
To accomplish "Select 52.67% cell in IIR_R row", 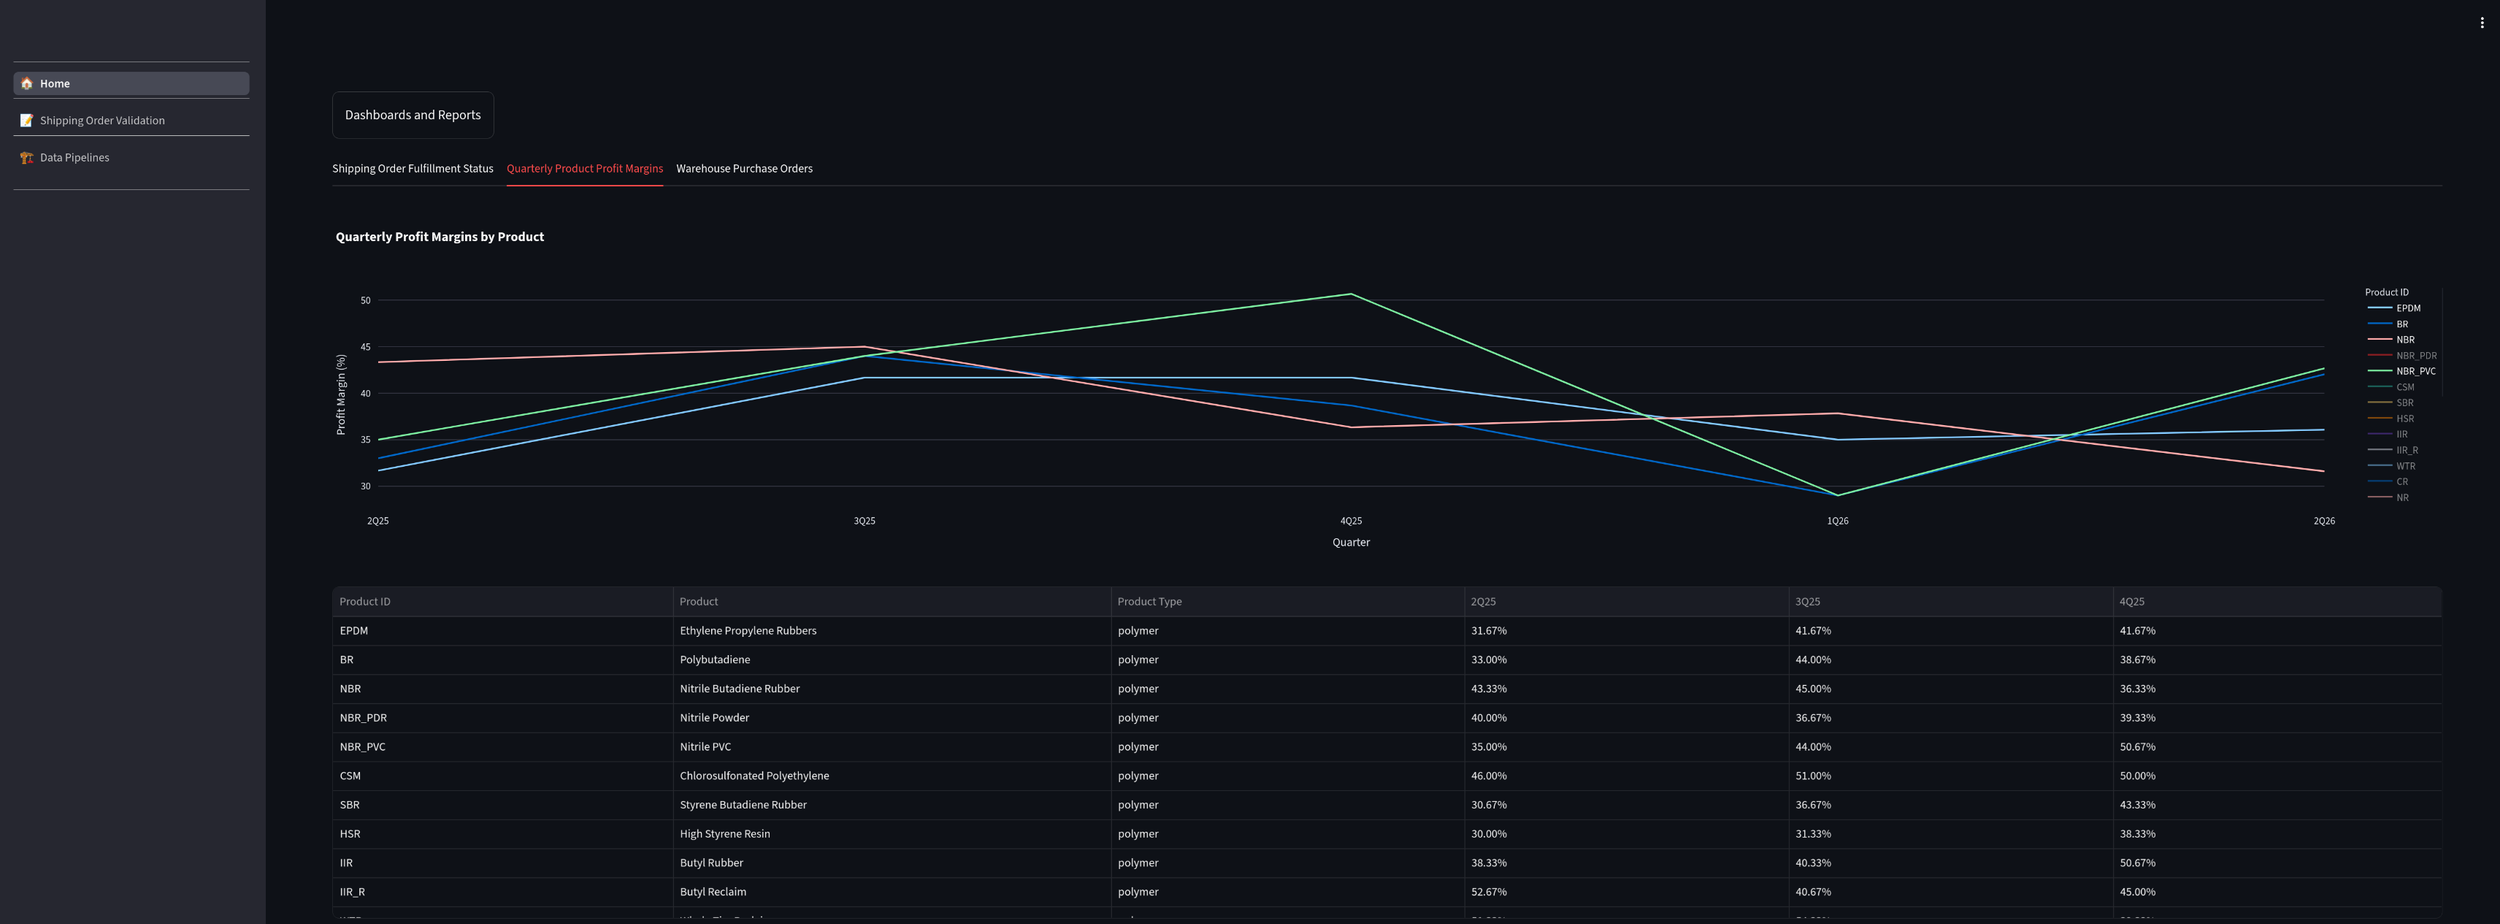I will 1626,892.
